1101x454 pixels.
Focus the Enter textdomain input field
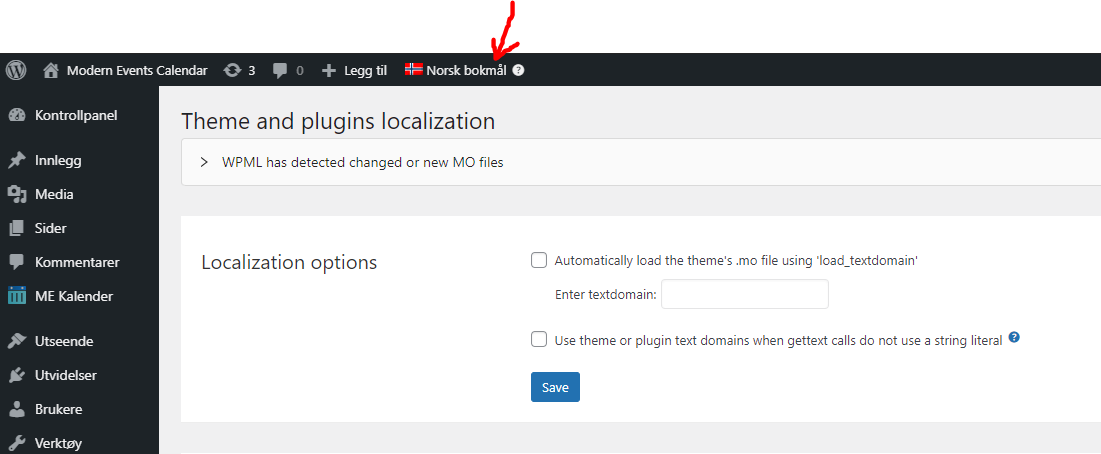coord(745,294)
